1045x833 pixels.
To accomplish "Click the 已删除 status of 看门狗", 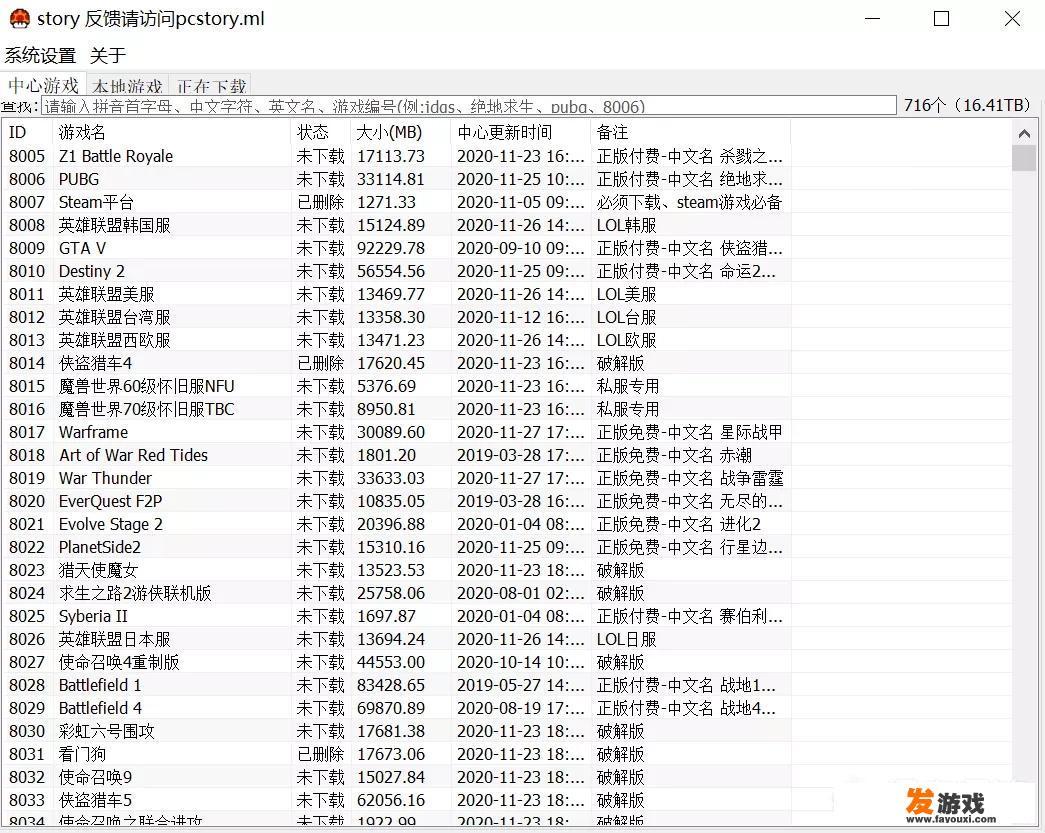I will click(321, 754).
